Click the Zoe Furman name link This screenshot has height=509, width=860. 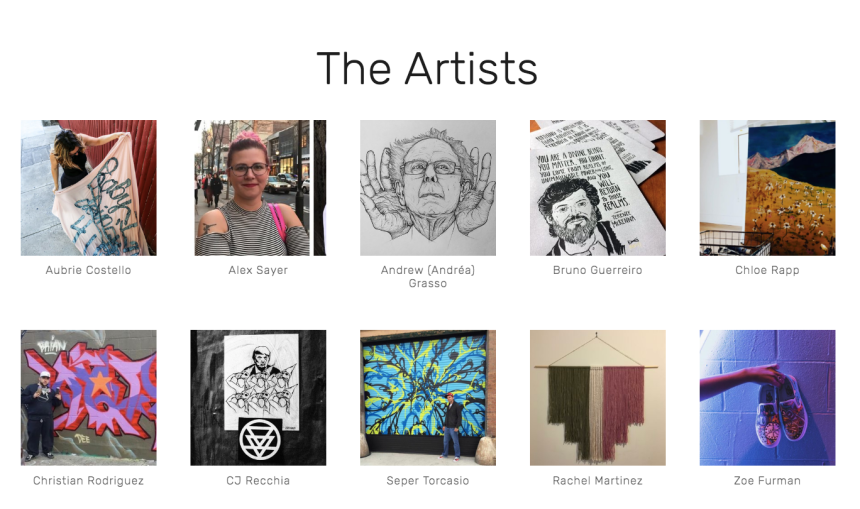(x=767, y=480)
